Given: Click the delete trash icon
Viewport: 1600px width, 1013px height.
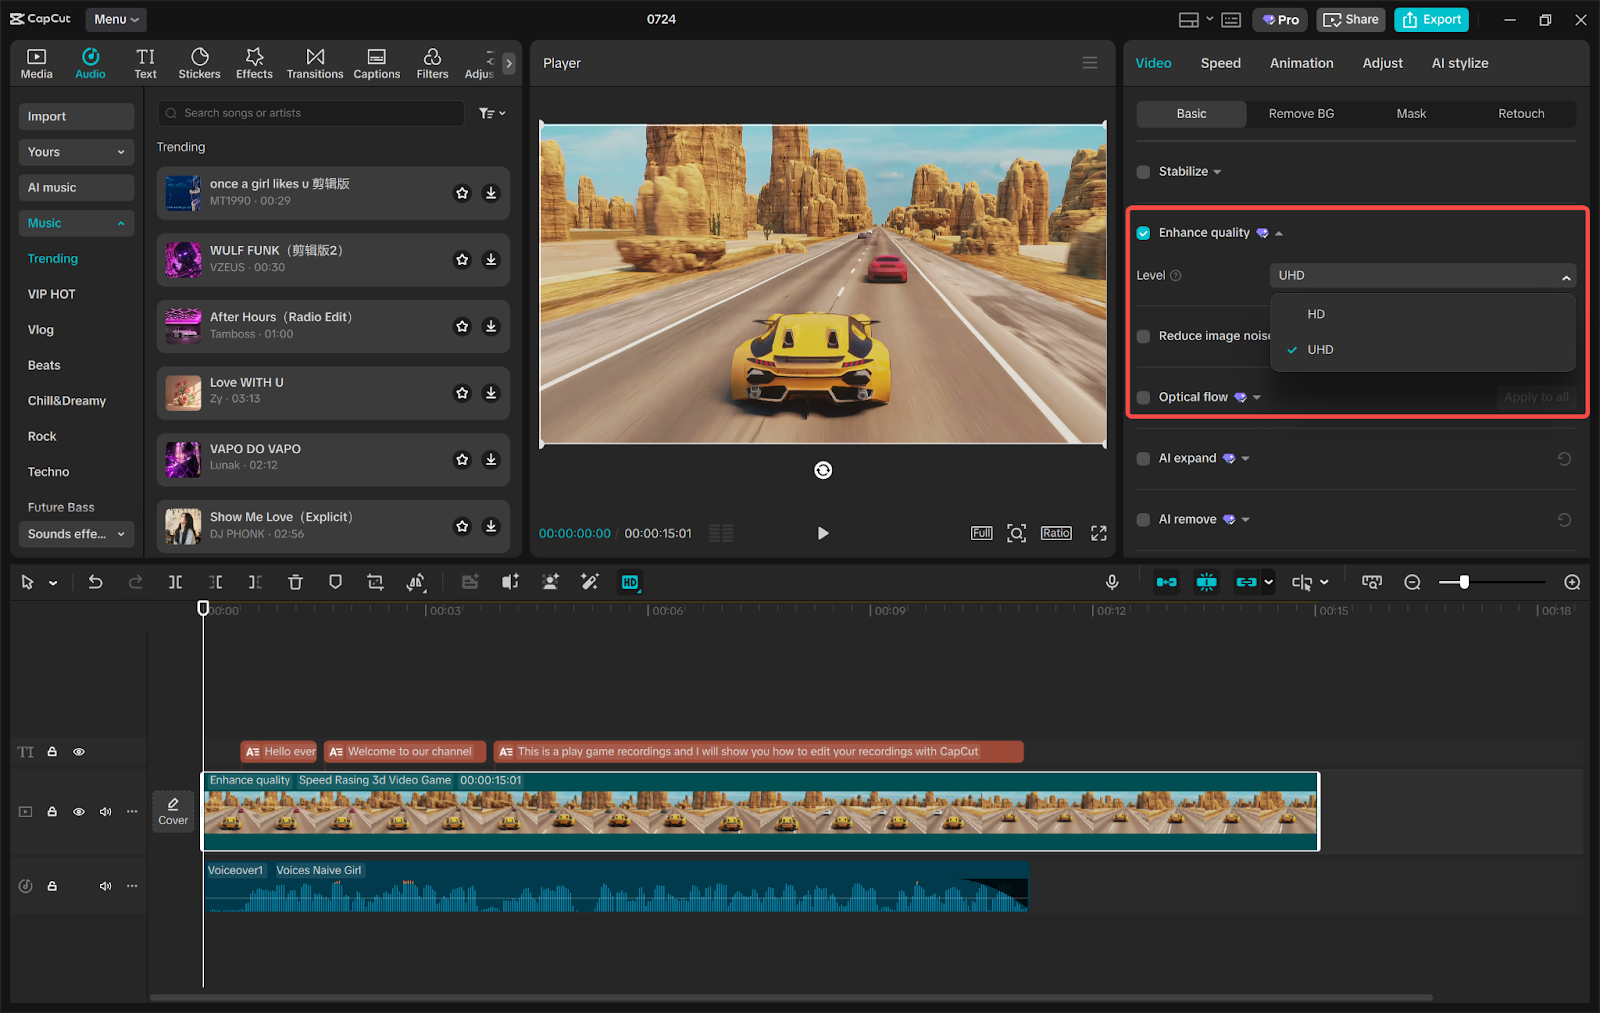Looking at the screenshot, I should (295, 582).
